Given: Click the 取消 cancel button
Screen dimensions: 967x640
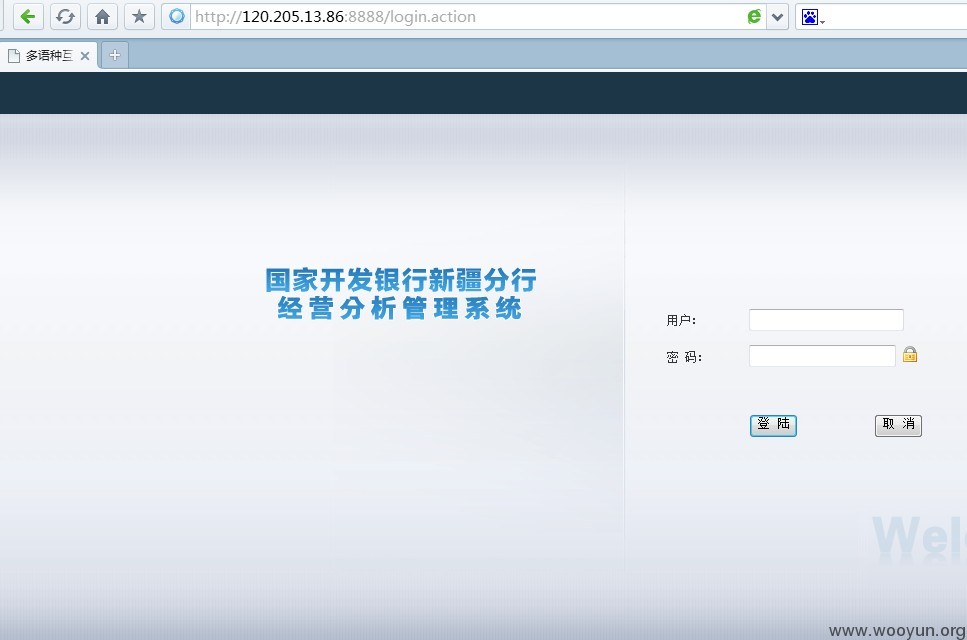Looking at the screenshot, I should tap(898, 425).
